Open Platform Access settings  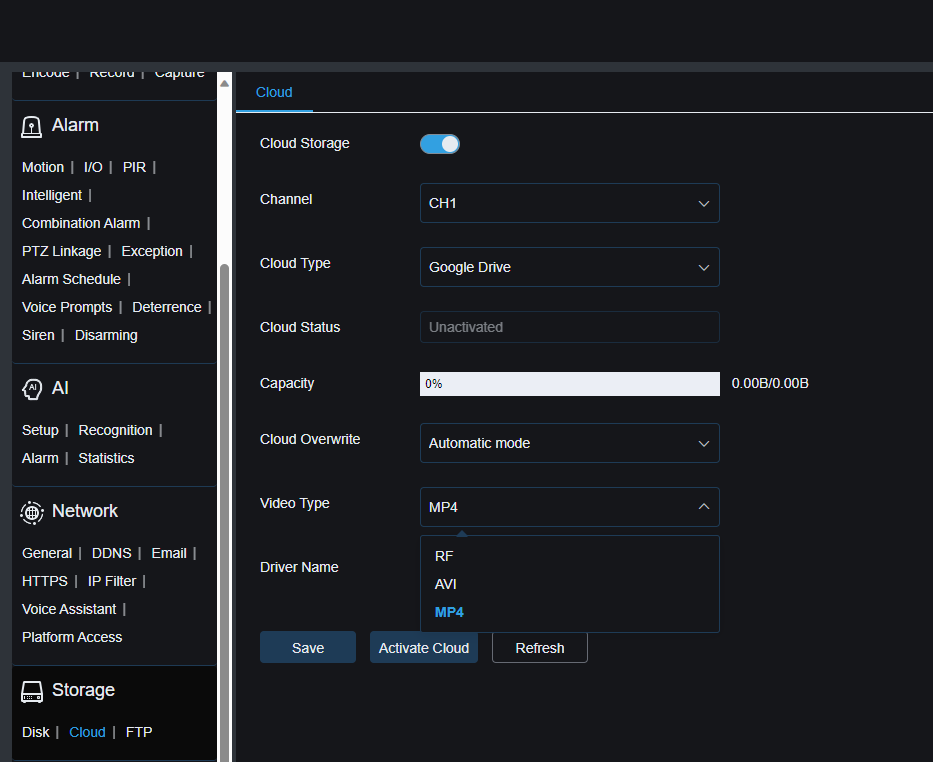[x=71, y=637]
